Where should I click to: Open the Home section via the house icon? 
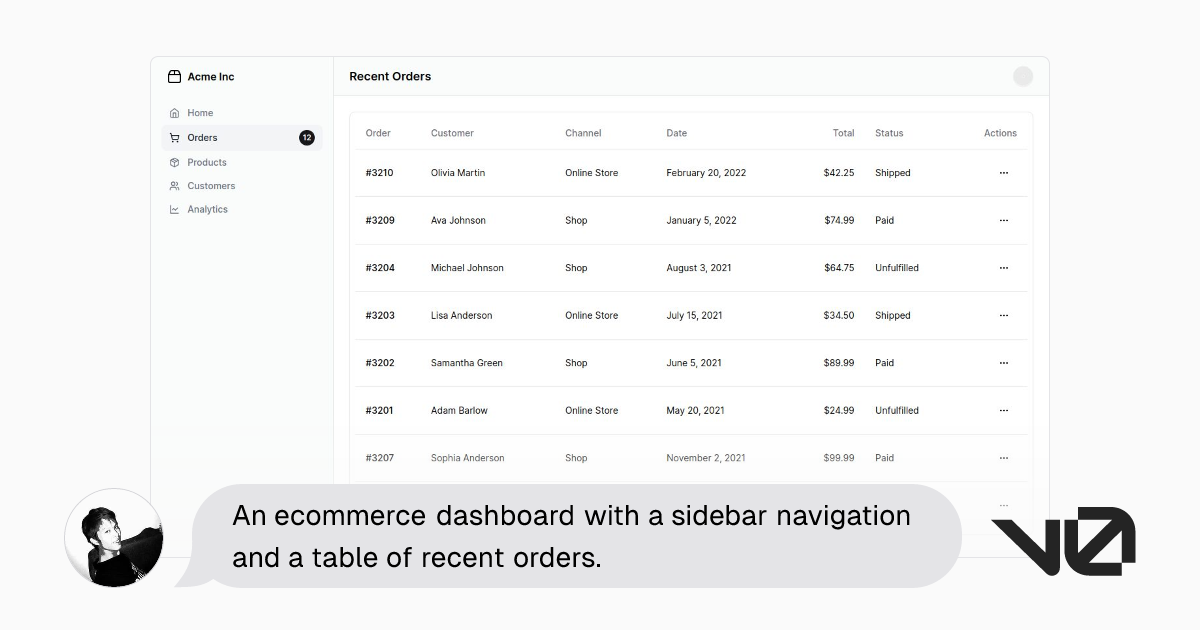tap(175, 112)
